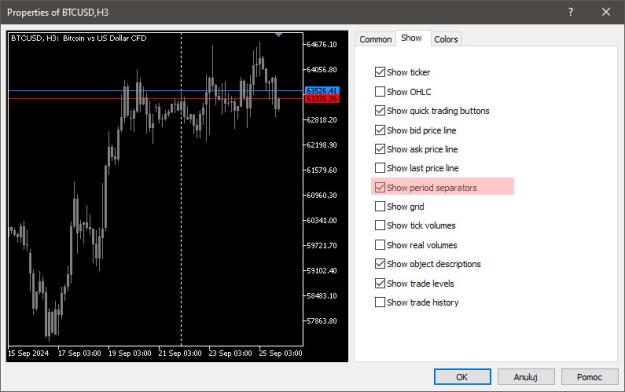
Task: Uncheck Show period separators
Action: coord(380,187)
